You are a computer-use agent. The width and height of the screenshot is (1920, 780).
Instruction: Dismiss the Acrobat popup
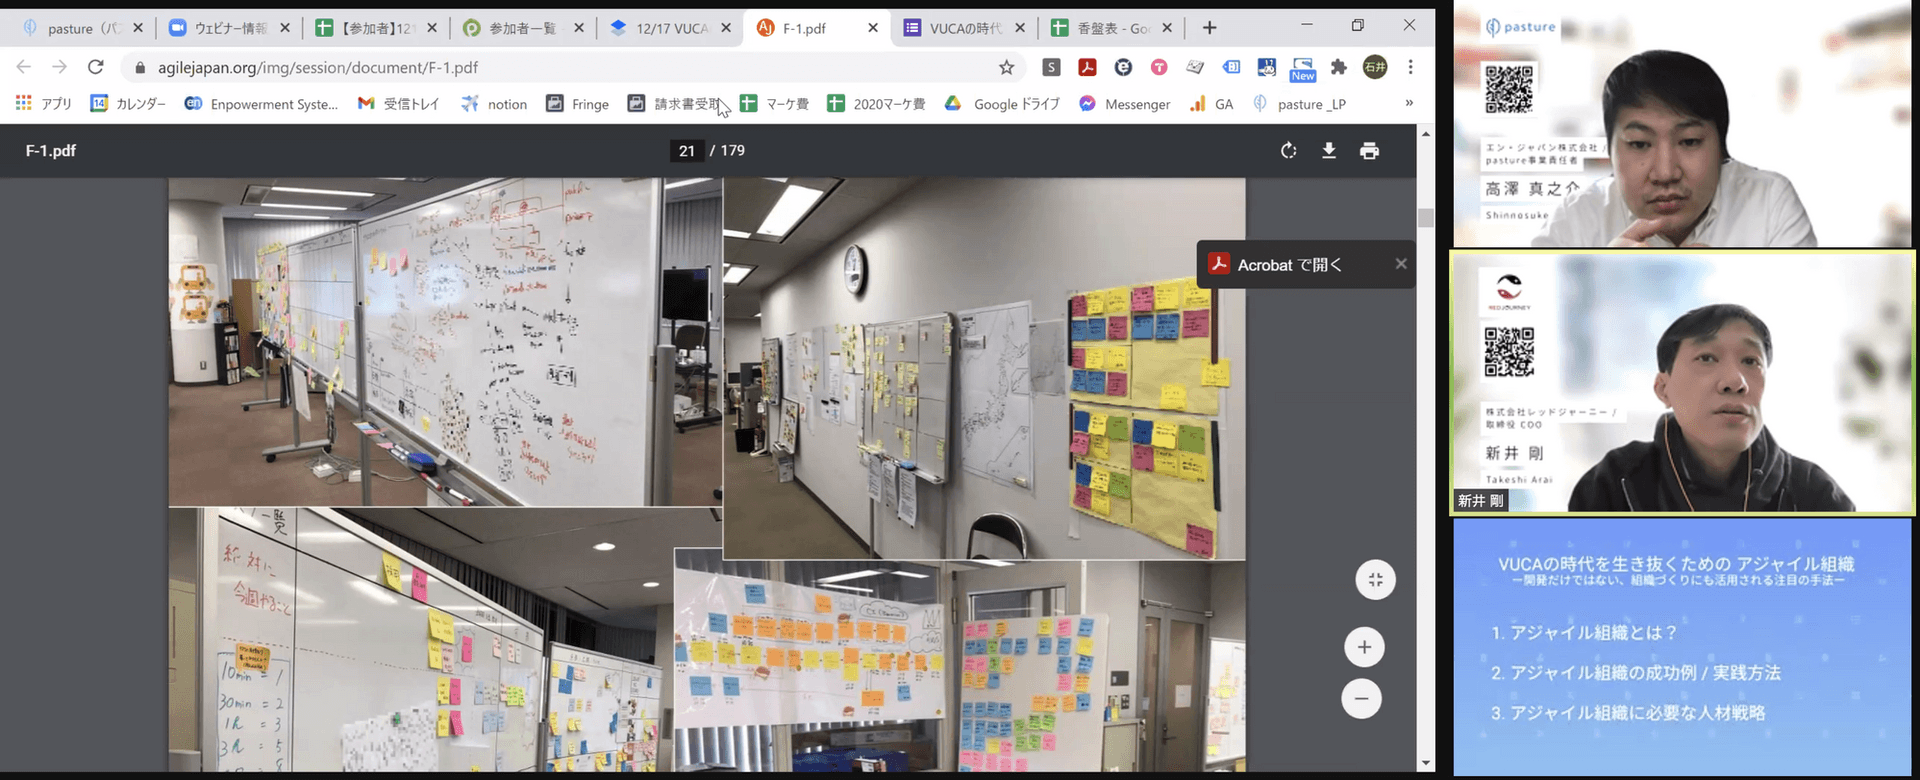tap(1400, 264)
